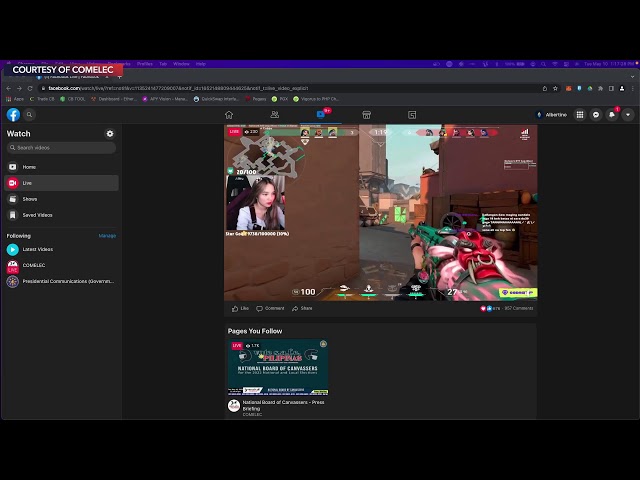This screenshot has height=480, width=640.
Task: Open Chrome three-dot menu
Action: coord(633,88)
